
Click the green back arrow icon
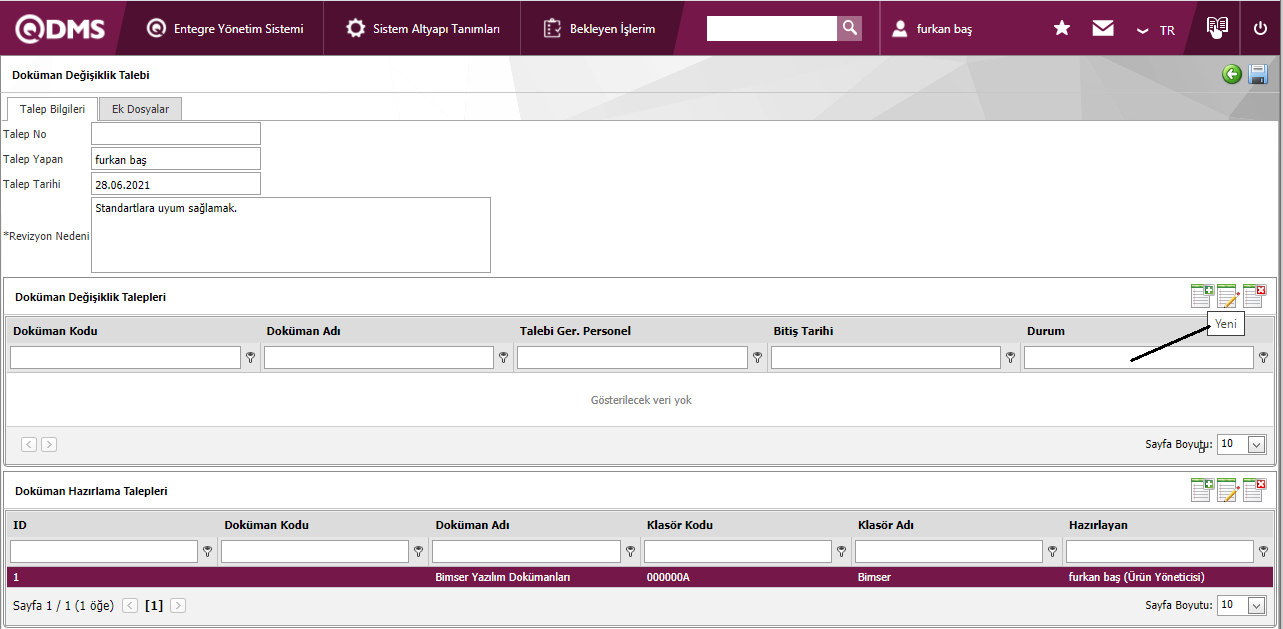(1232, 74)
